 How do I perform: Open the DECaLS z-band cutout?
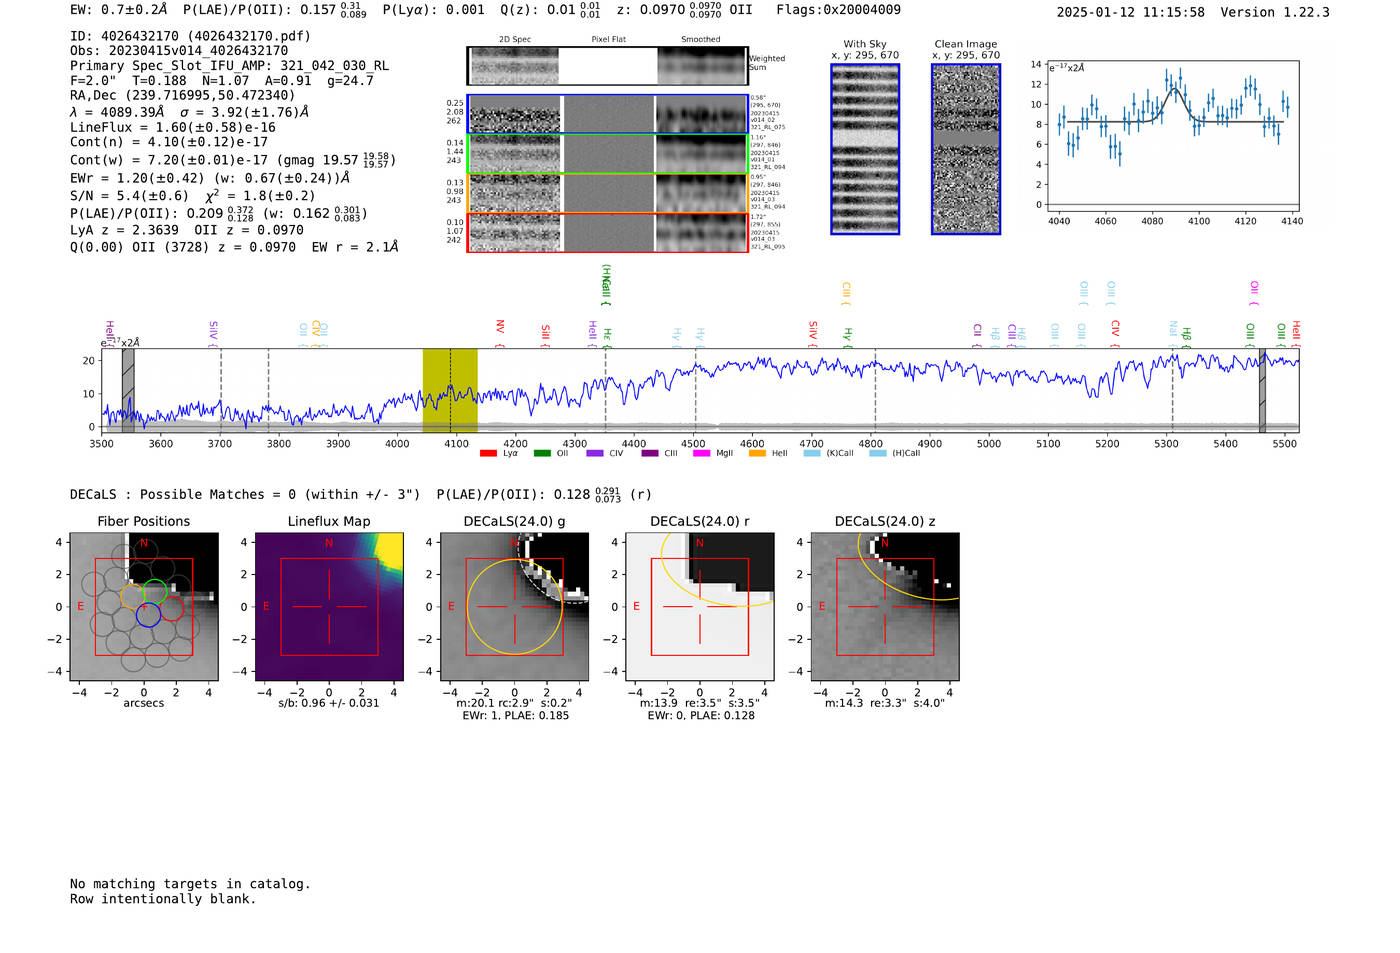click(x=885, y=607)
